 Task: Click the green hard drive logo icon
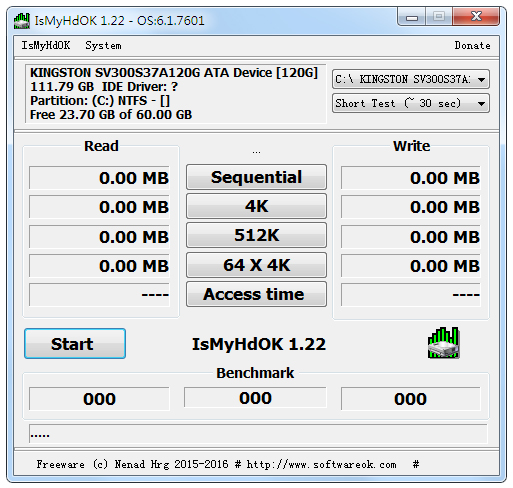(444, 343)
